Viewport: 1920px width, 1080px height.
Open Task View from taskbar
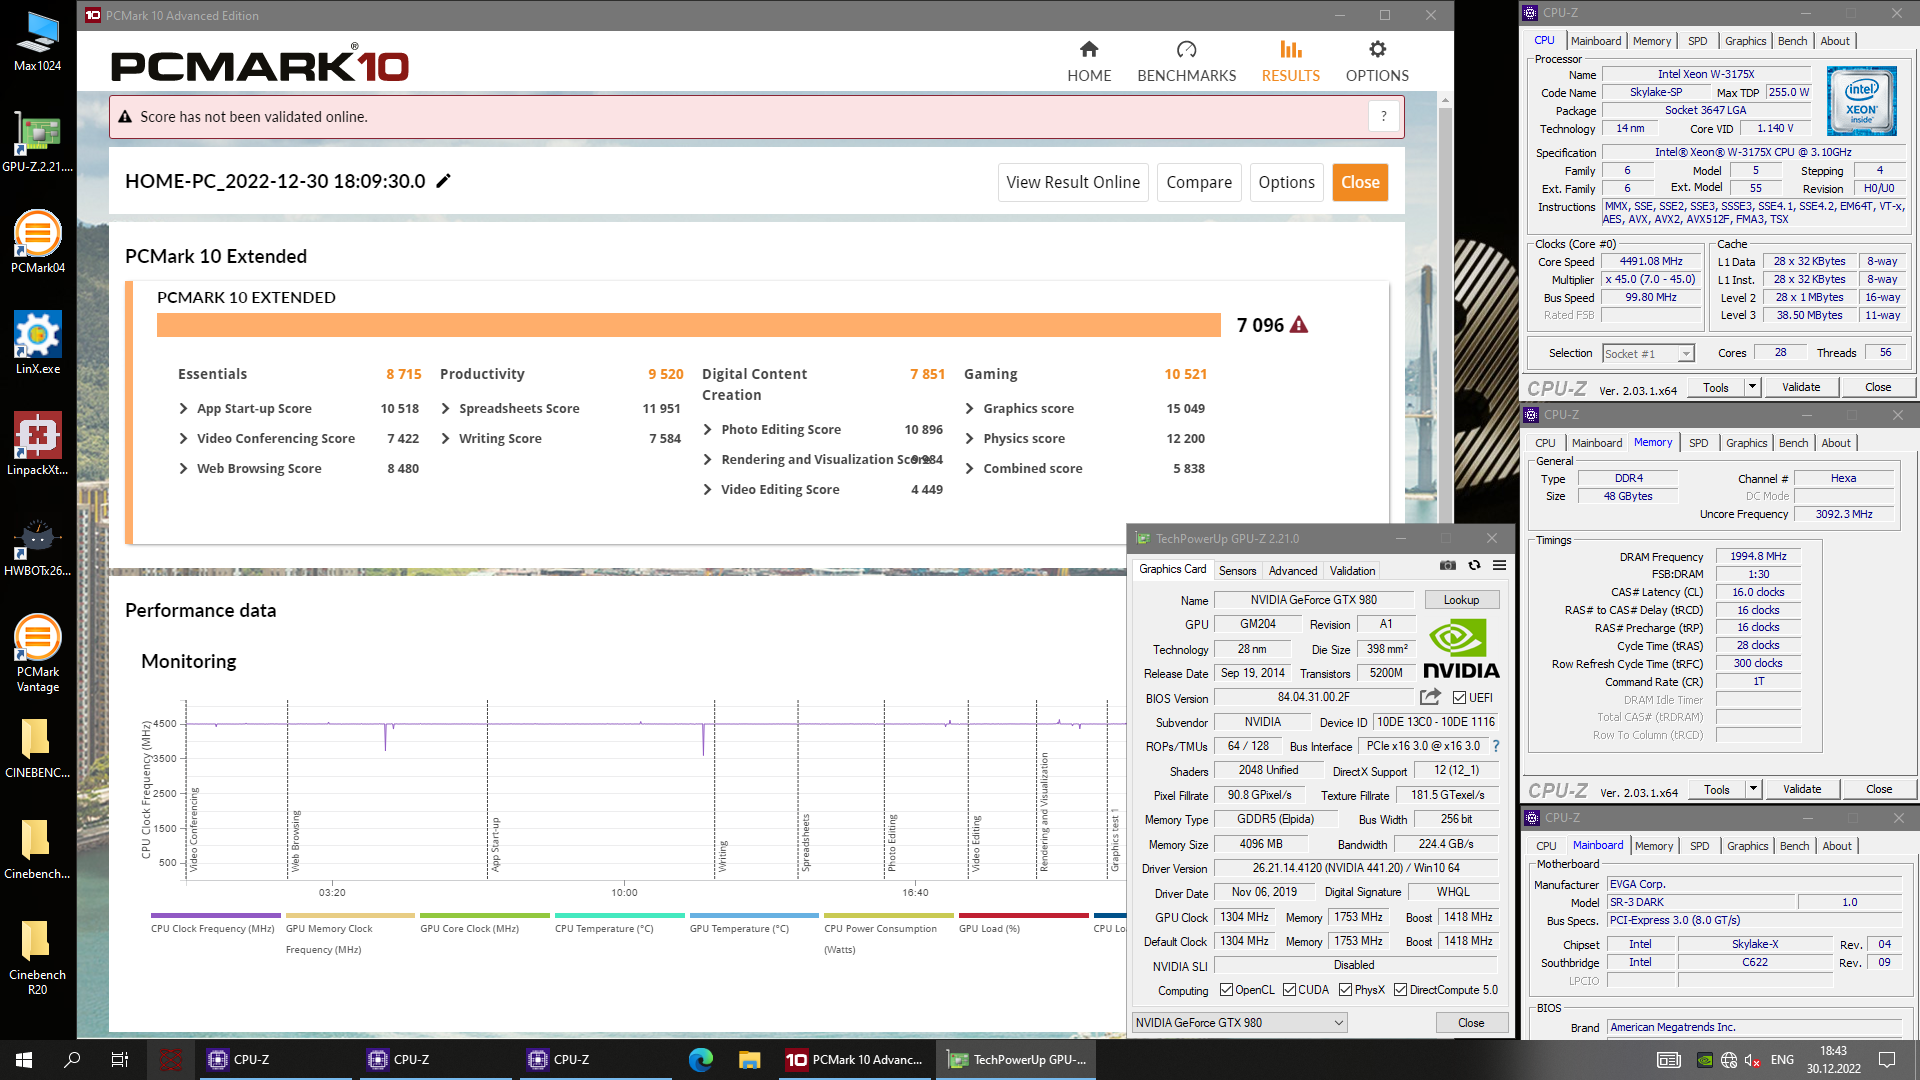(120, 1059)
